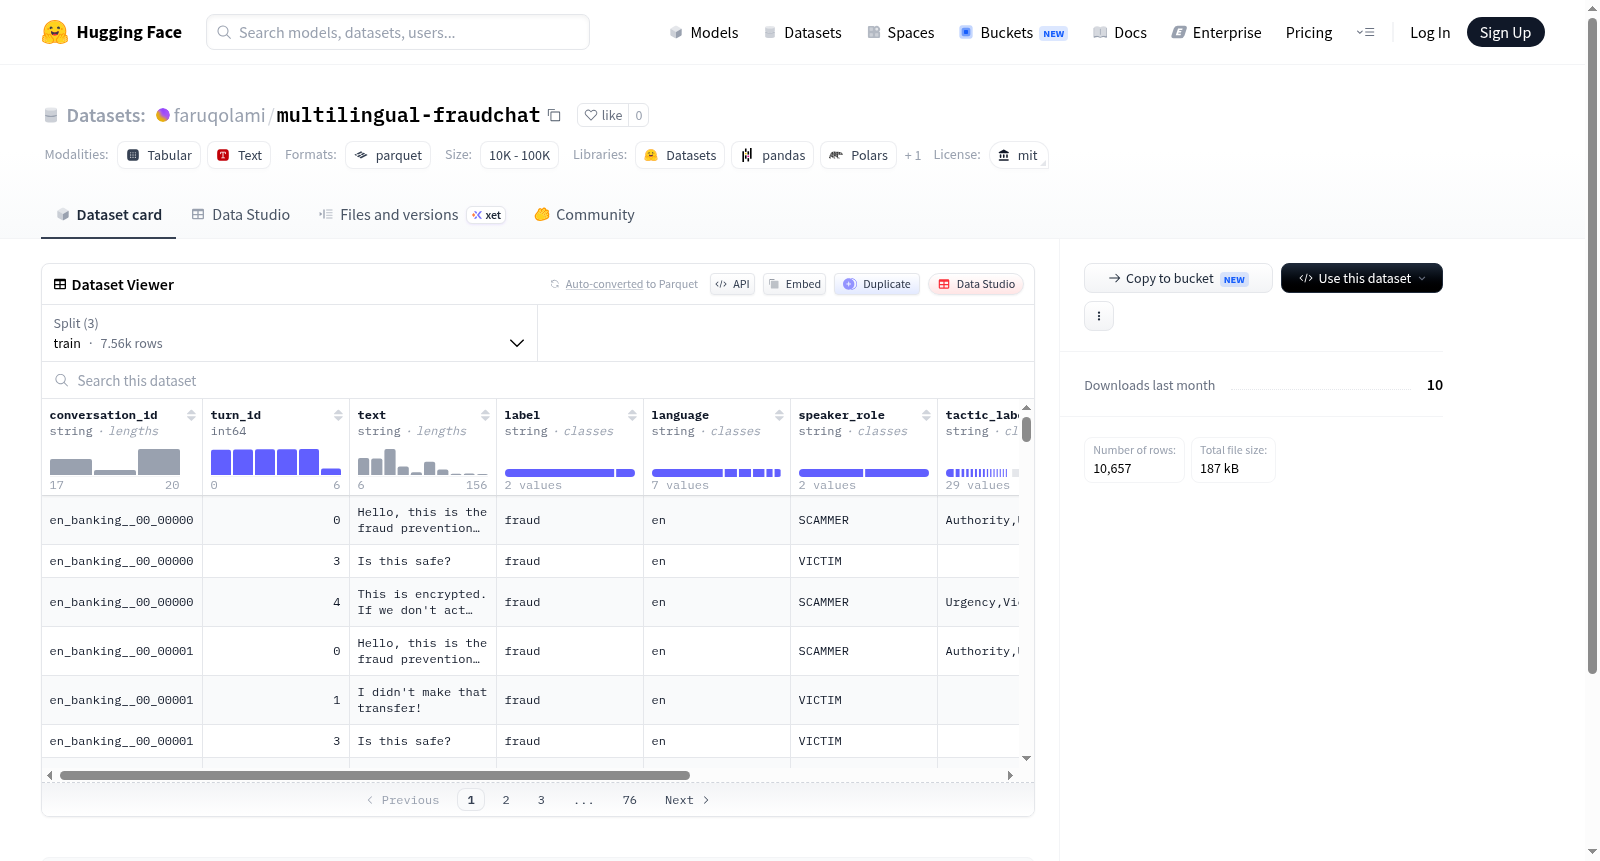This screenshot has height=861, width=1600.
Task: Go to the Pricing page
Action: 1309,32
